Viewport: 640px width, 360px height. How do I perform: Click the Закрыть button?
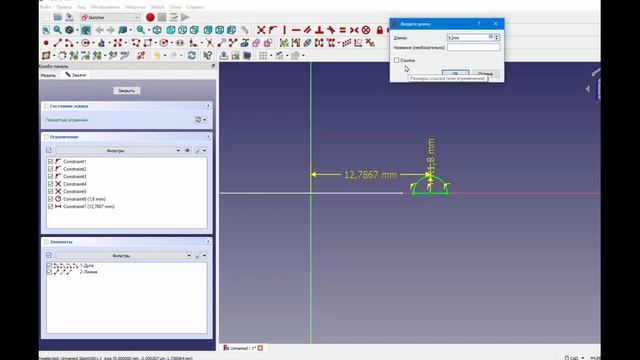[127, 91]
